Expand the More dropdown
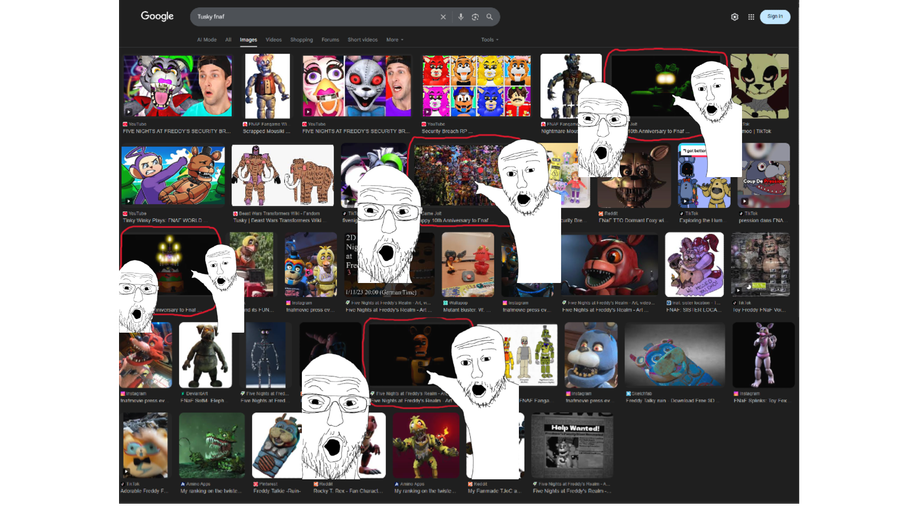This screenshot has height=506, width=900. pyautogui.click(x=394, y=40)
